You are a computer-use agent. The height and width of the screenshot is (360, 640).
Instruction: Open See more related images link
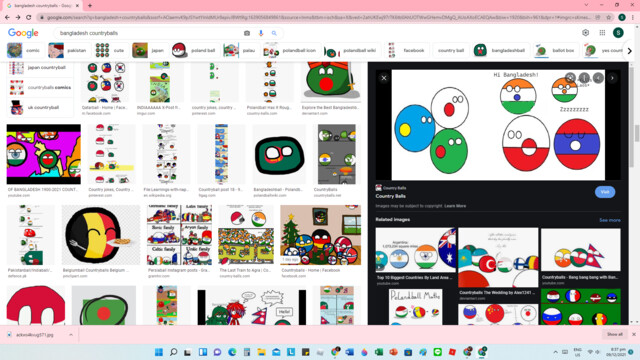pyautogui.click(x=610, y=220)
